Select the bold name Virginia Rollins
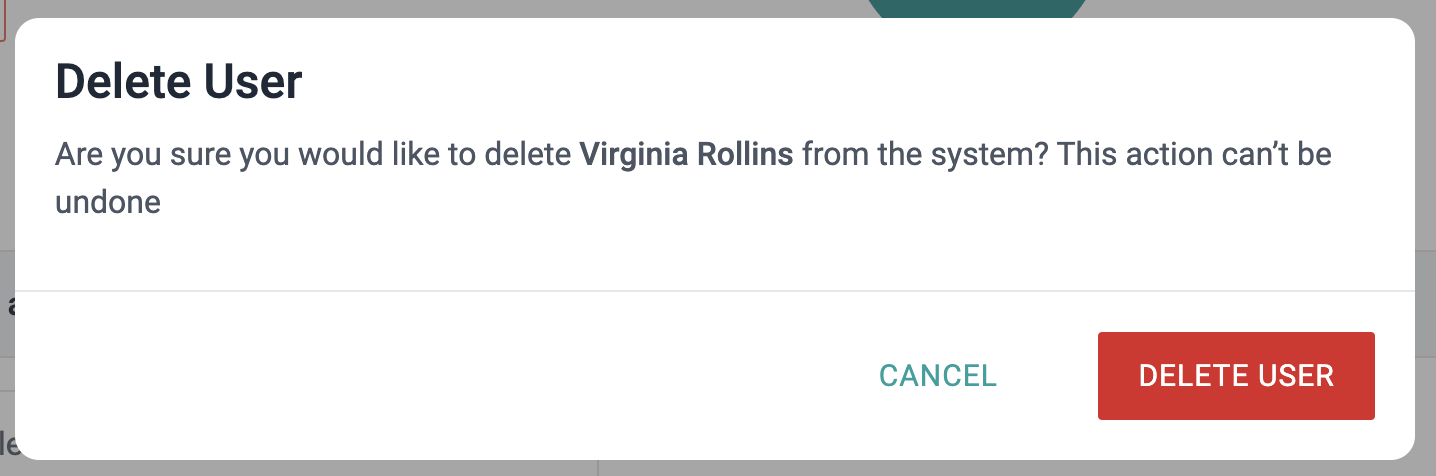Viewport: 1436px width, 476px height. (686, 156)
